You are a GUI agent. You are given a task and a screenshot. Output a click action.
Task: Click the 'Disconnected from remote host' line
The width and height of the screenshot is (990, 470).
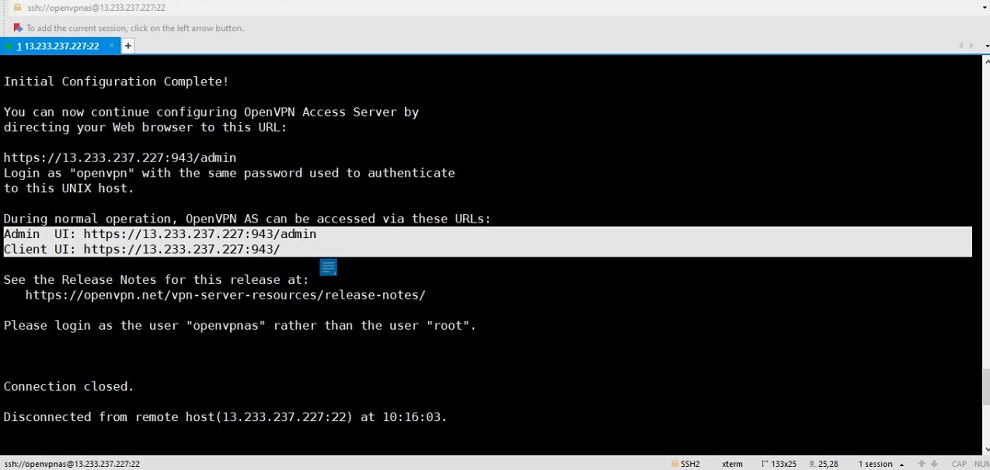225,417
